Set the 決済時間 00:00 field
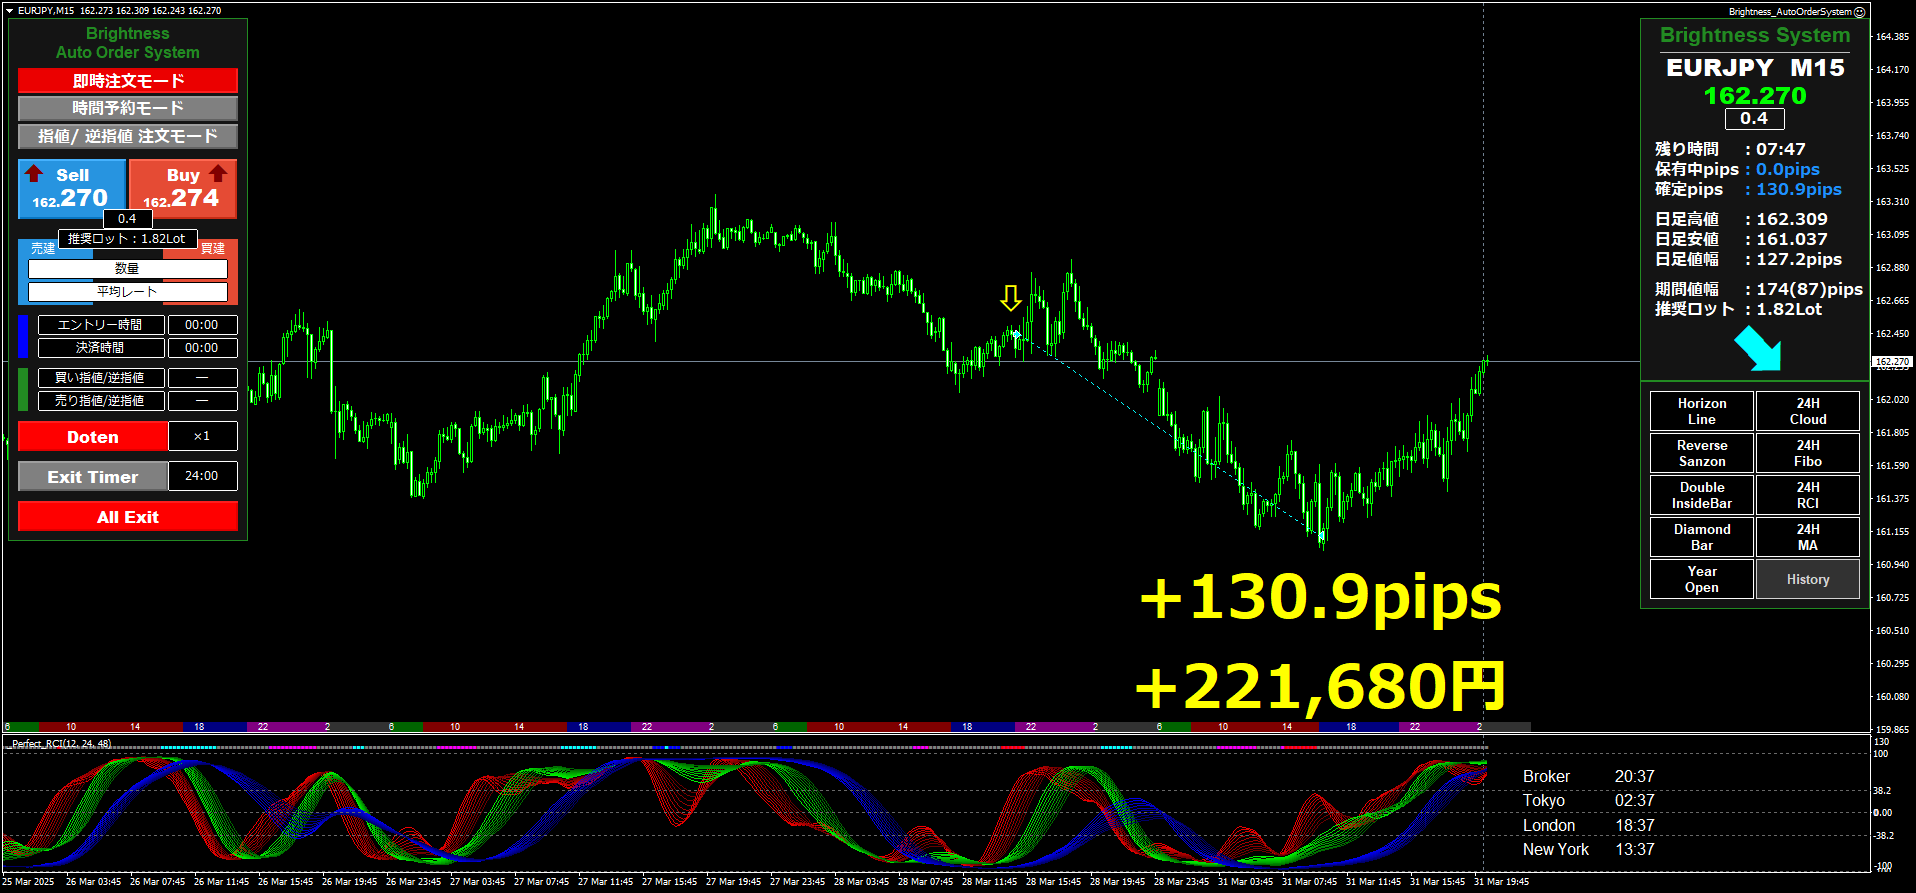The image size is (1916, 893). (x=202, y=348)
